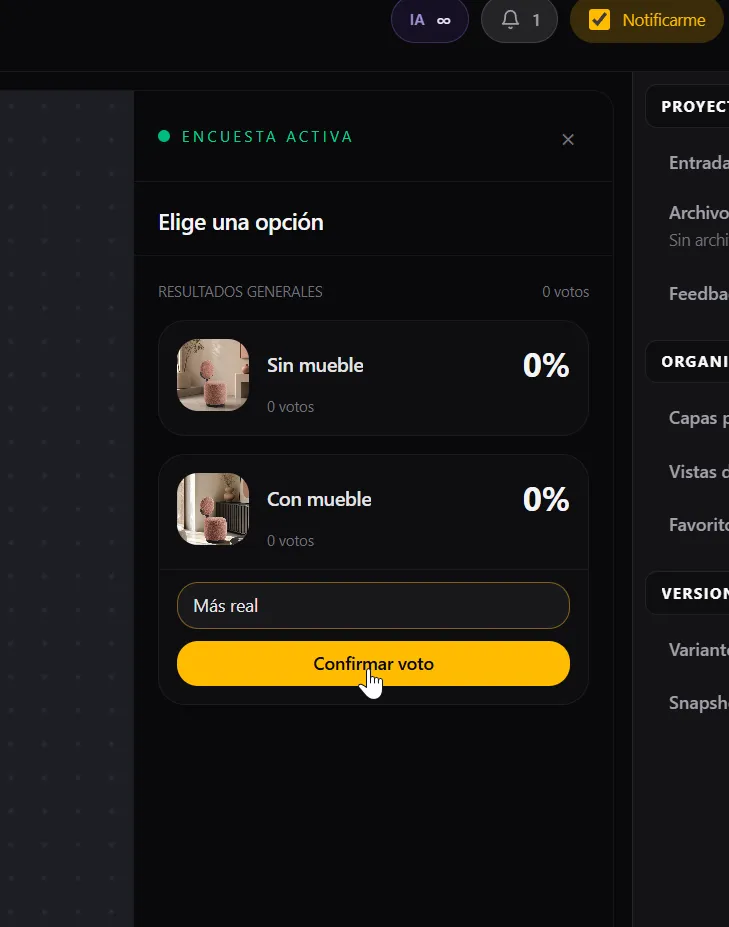Select the Con mueble thumbnail image
This screenshot has width=729, height=927.
(213, 509)
